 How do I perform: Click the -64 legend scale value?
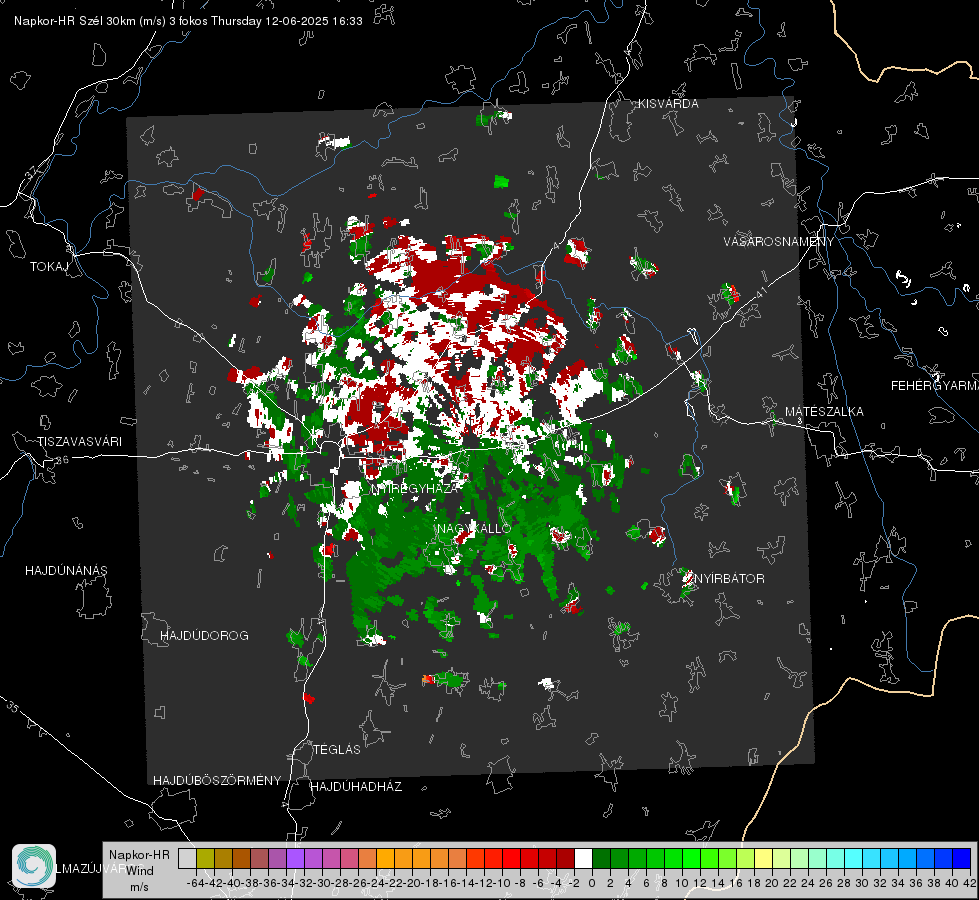[196, 884]
